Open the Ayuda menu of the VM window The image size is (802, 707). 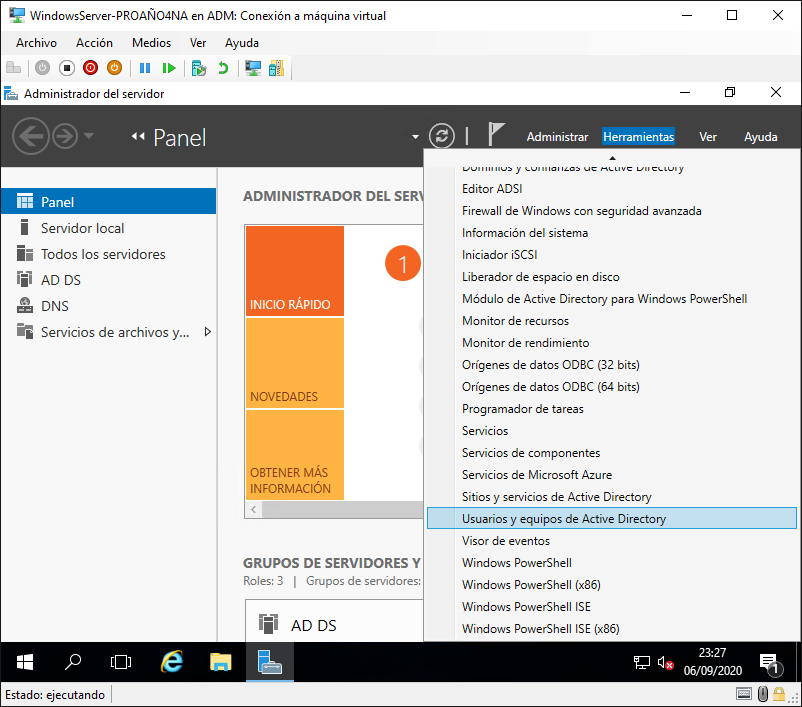click(242, 43)
